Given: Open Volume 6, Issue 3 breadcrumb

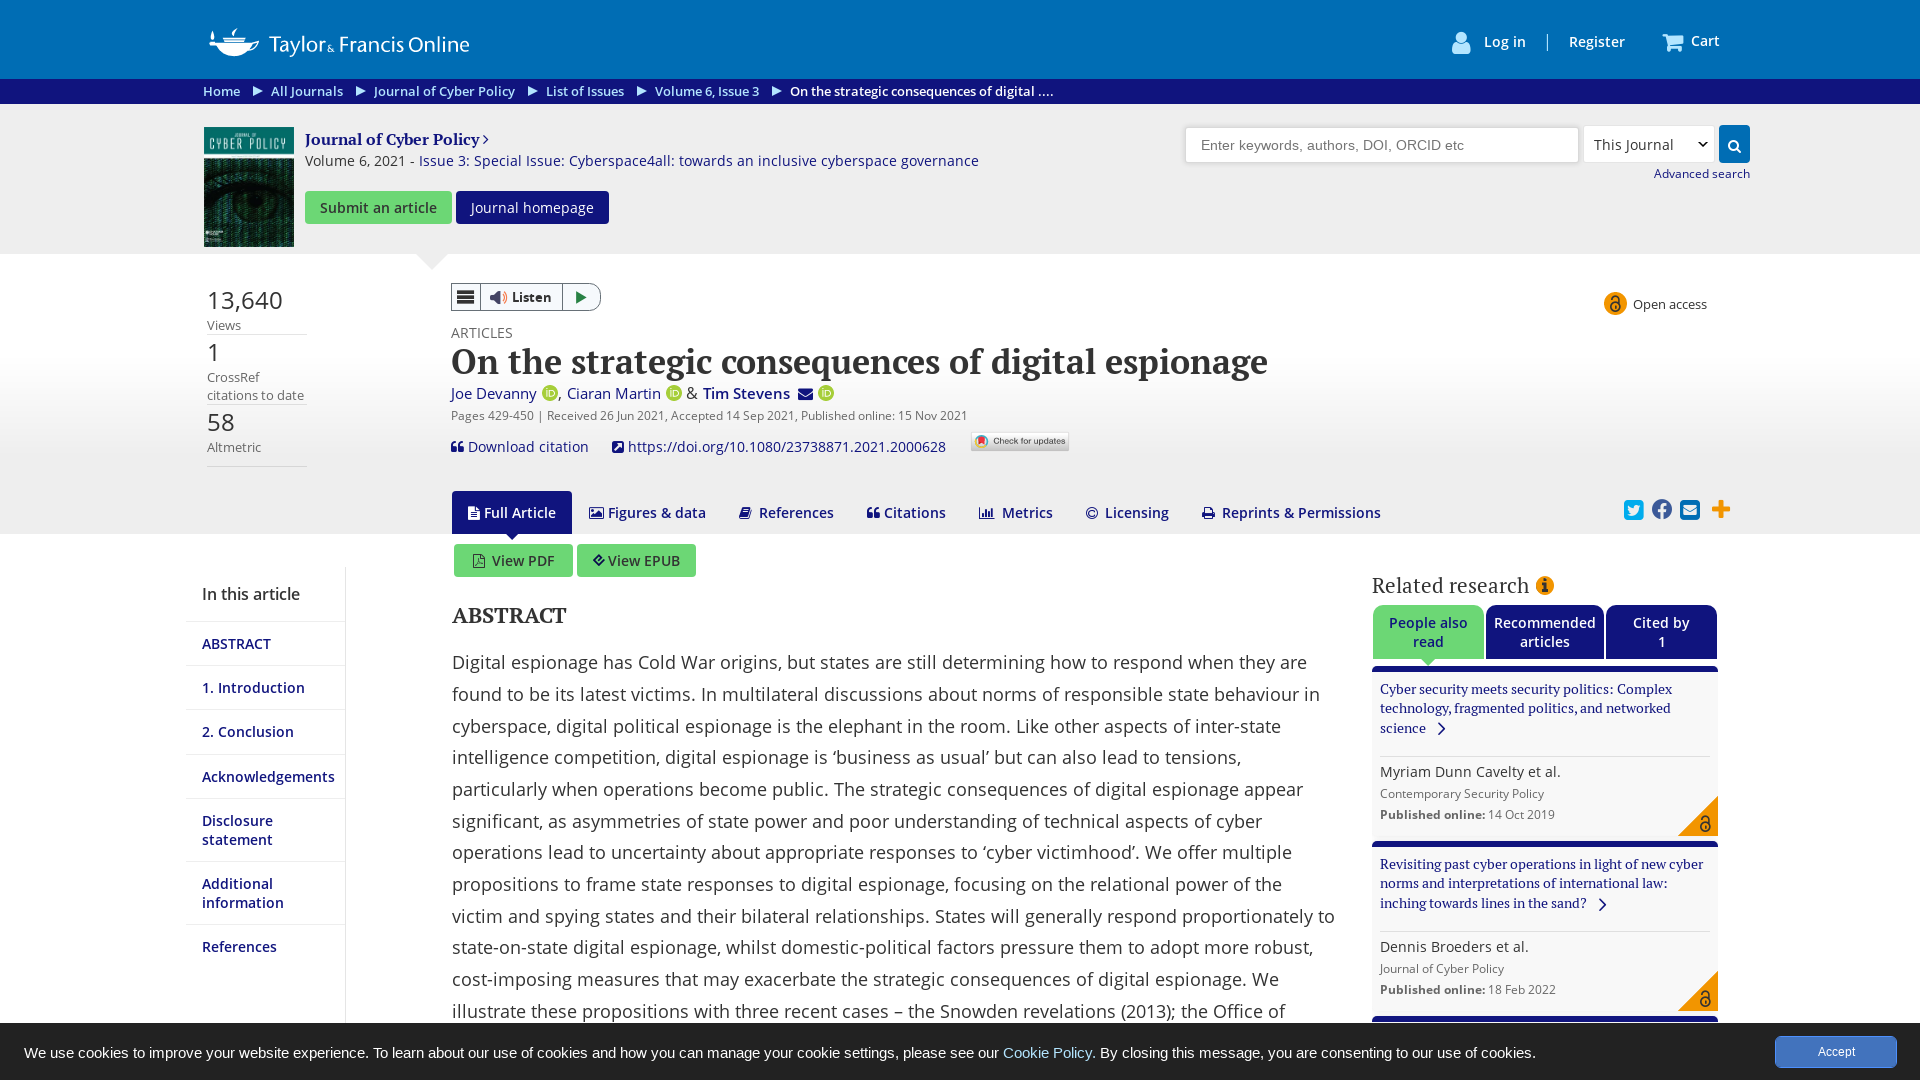Looking at the screenshot, I should coord(707,91).
